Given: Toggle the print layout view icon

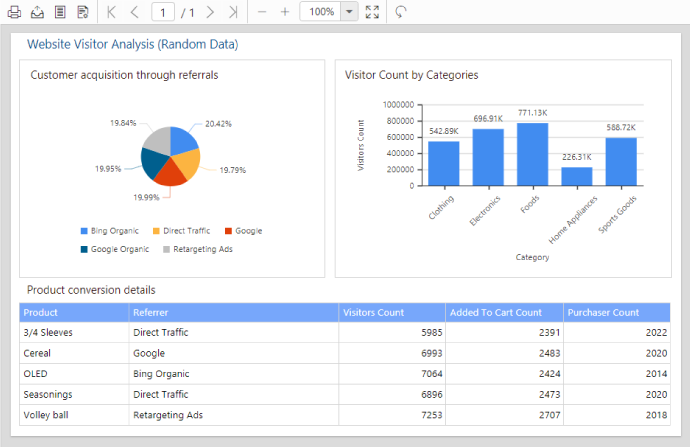Looking at the screenshot, I should [x=60, y=12].
